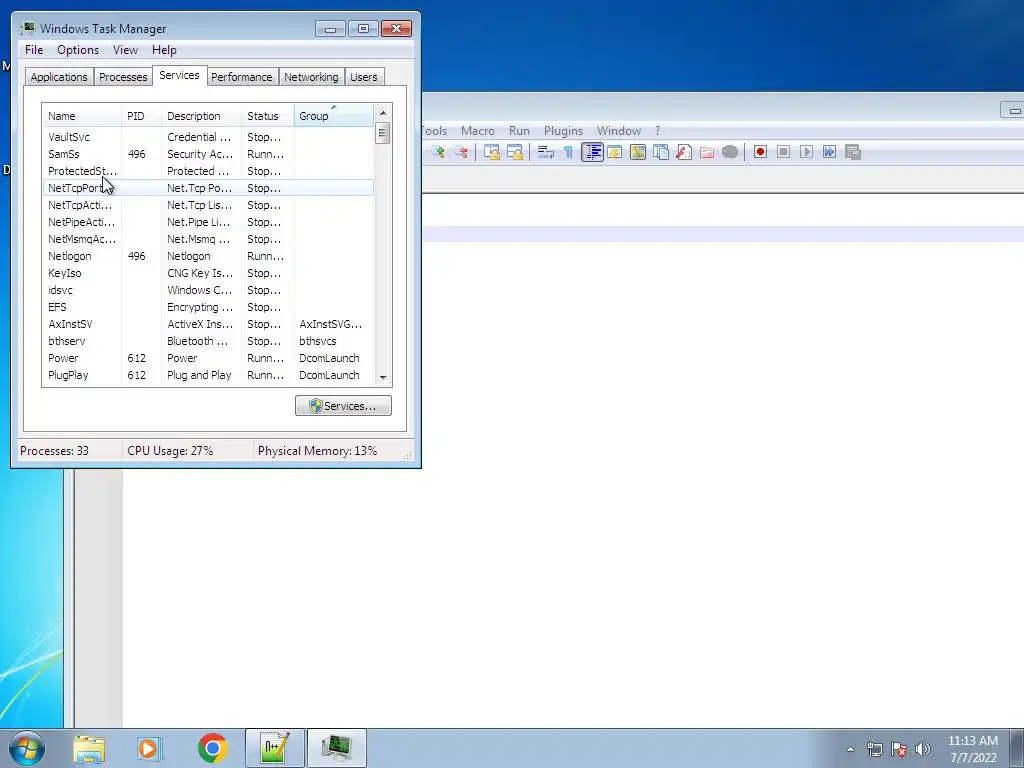Screen dimensions: 1024x768
Task: Open Macro menu in Notepad++
Action: [x=477, y=131]
